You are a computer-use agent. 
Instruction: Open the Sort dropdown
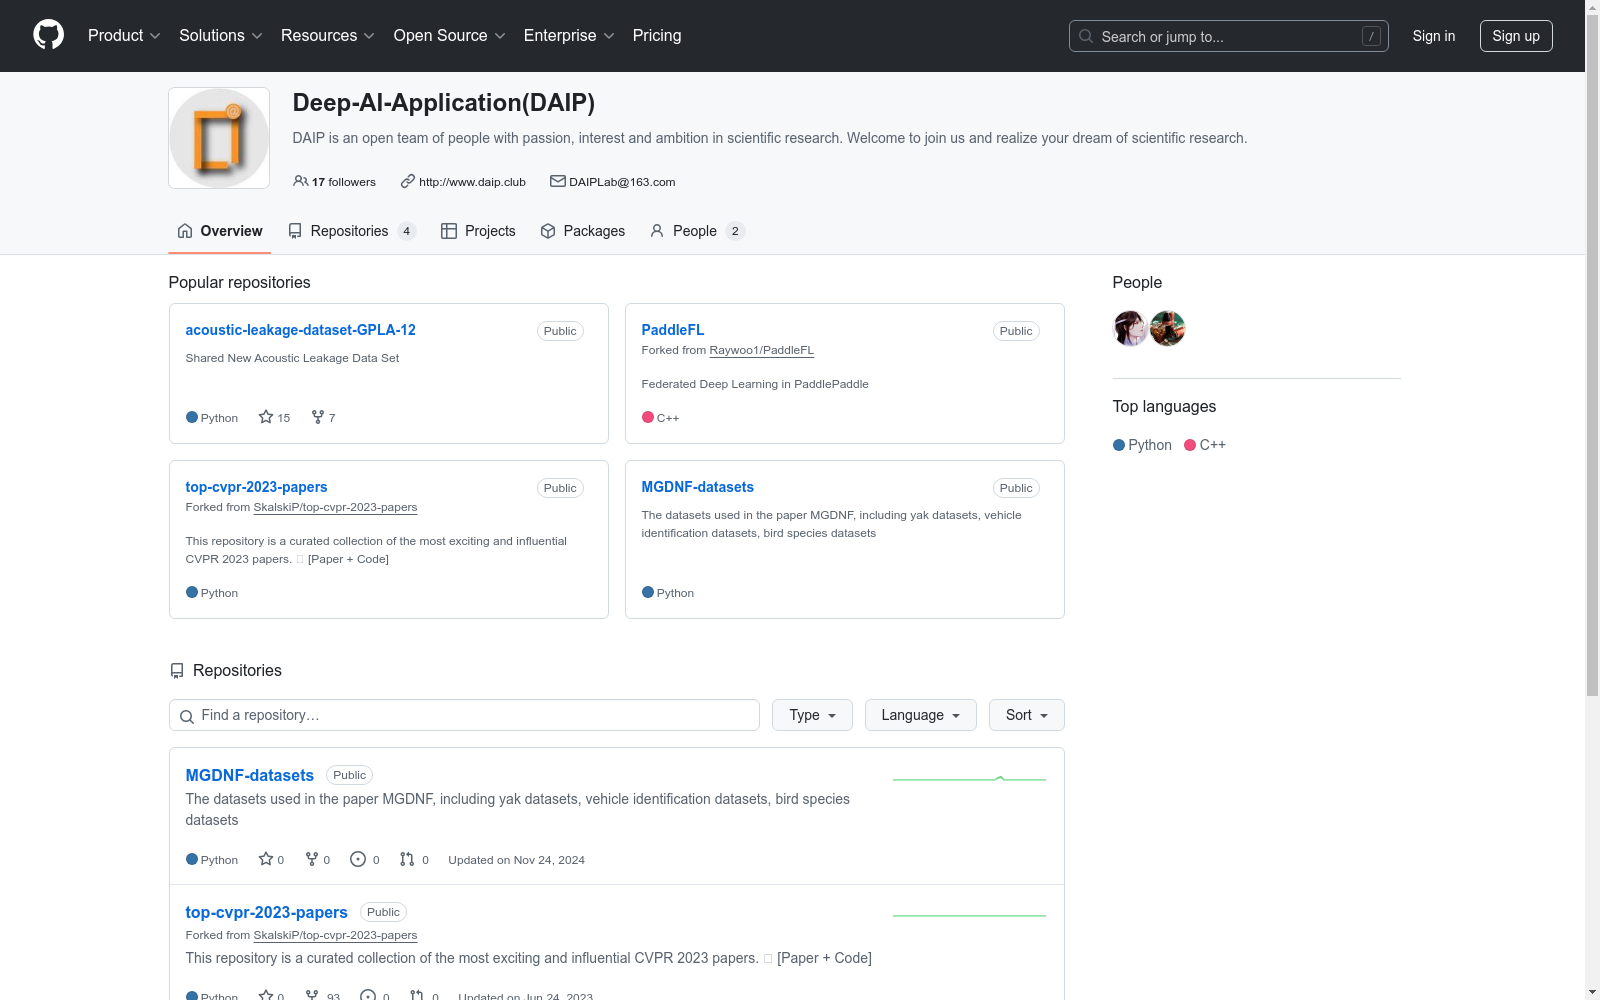[1026, 715]
